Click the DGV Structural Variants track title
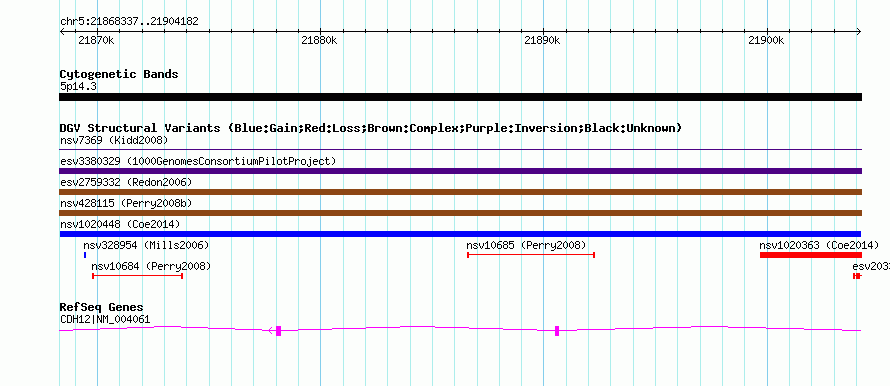This screenshot has width=890, height=386. coord(371,128)
